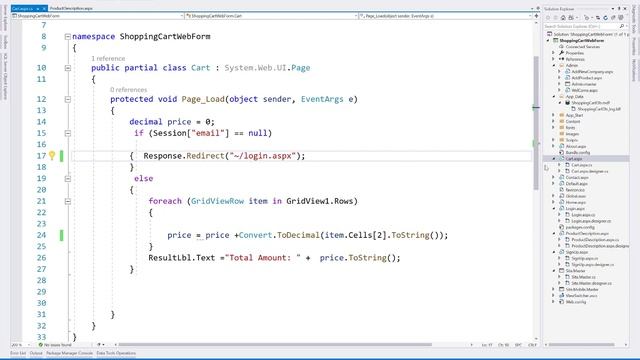Collapse the else block on line 19
Screen dimensions: 640x360
tap(68, 179)
